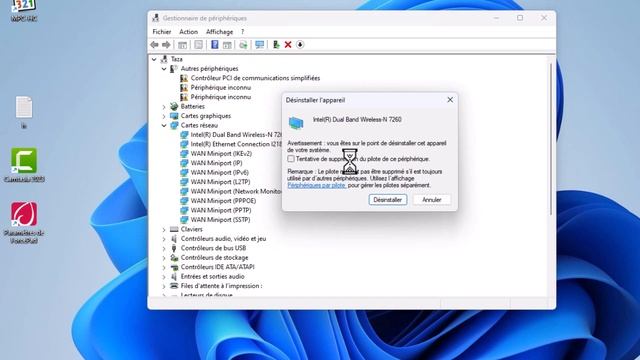
Task: Open the Action menu
Action: click(x=189, y=32)
